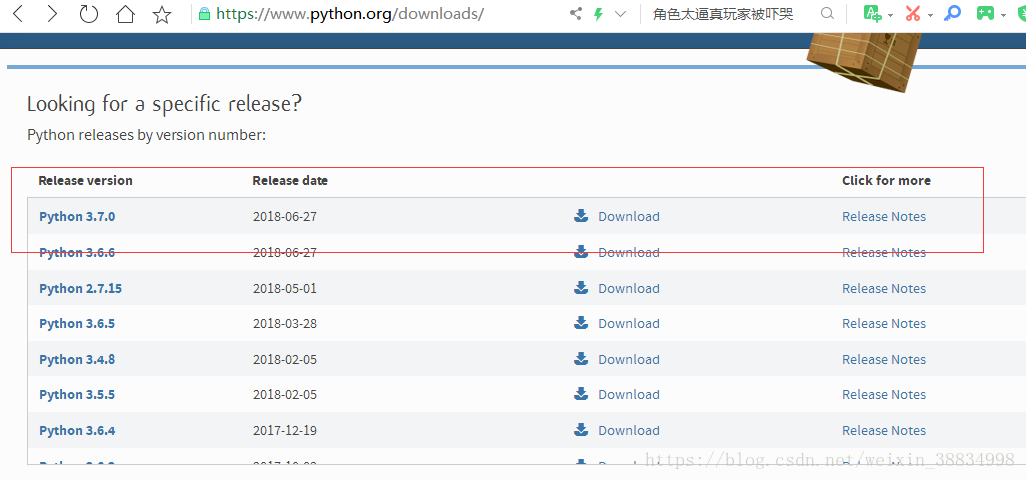Expand the address bar chevron dropdown

[x=620, y=14]
